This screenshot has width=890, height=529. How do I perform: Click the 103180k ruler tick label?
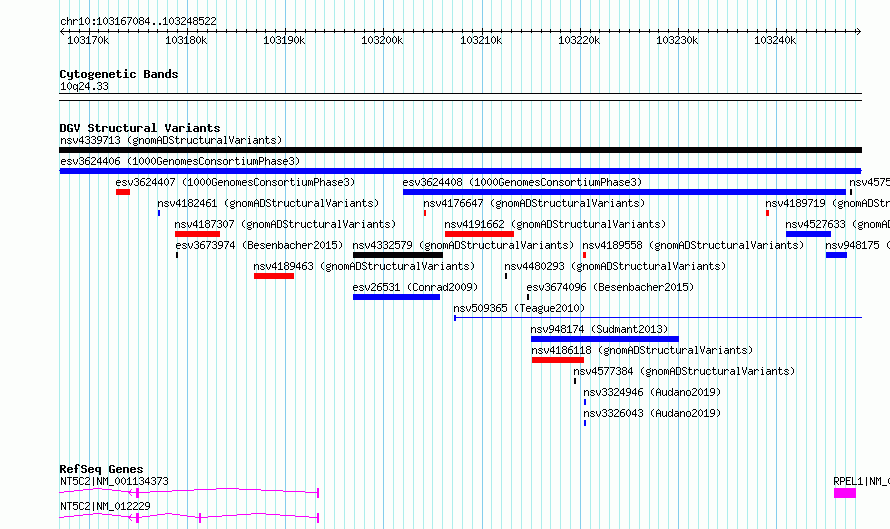(x=186, y=40)
